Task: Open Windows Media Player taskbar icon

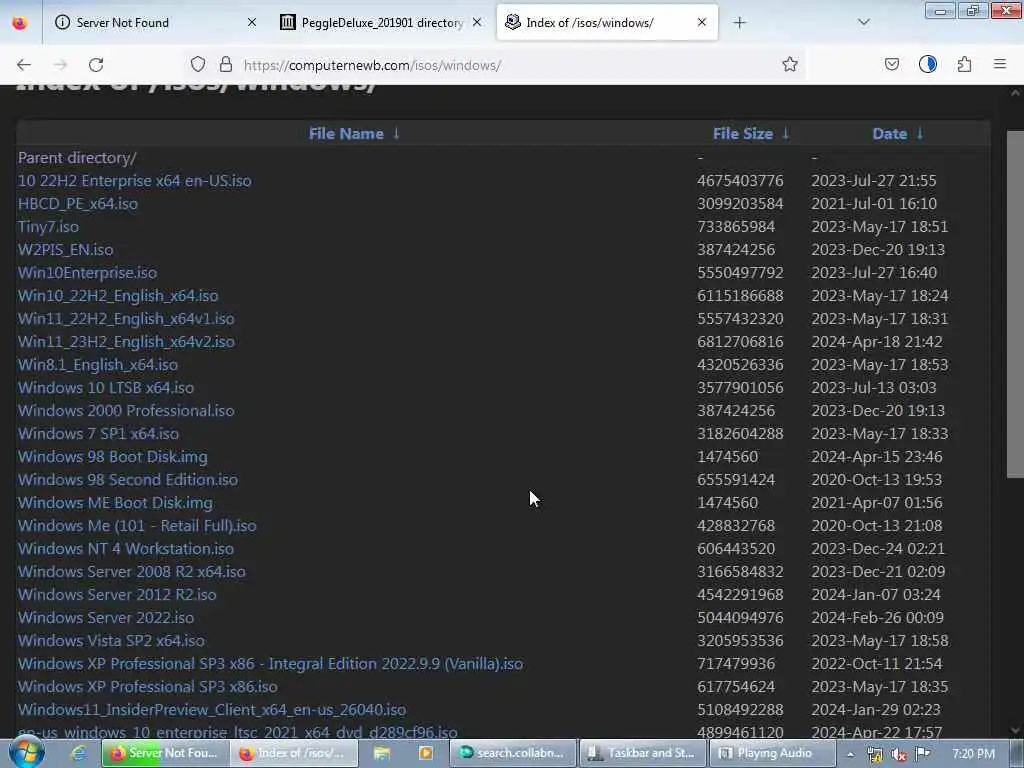Action: click(426, 753)
